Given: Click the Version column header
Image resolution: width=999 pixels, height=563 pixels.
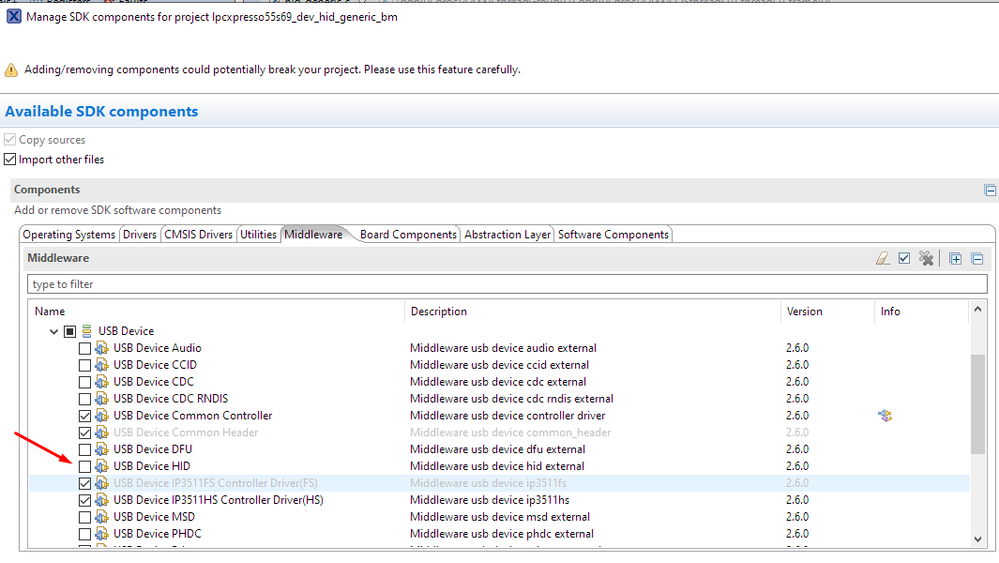Looking at the screenshot, I should pos(827,311).
